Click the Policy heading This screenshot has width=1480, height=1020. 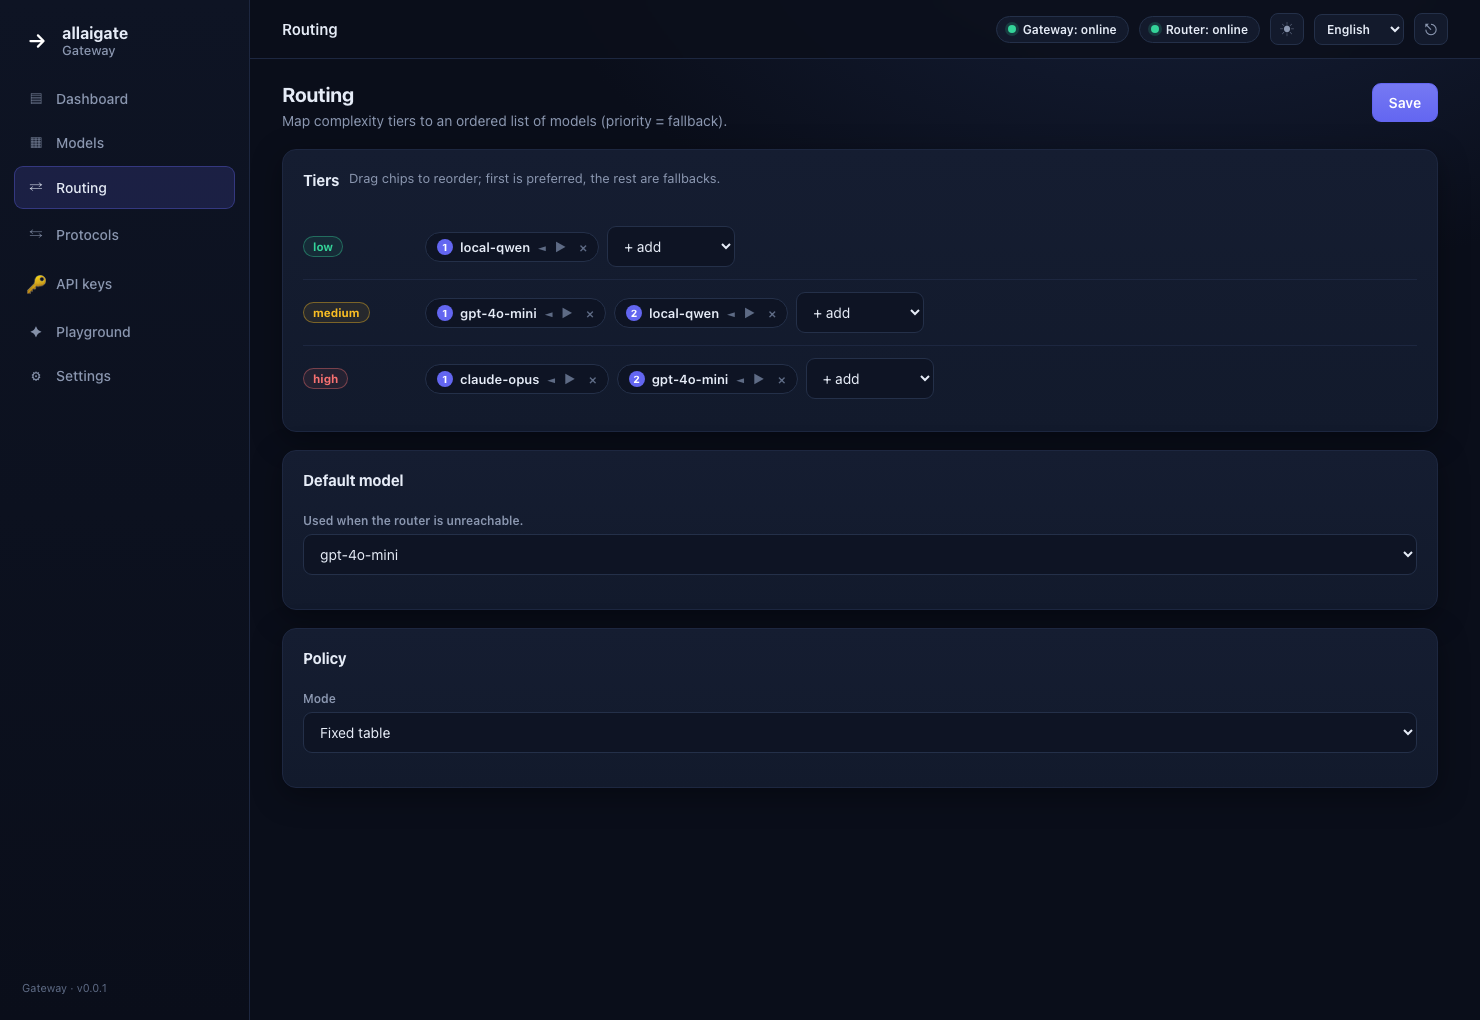pyautogui.click(x=325, y=659)
